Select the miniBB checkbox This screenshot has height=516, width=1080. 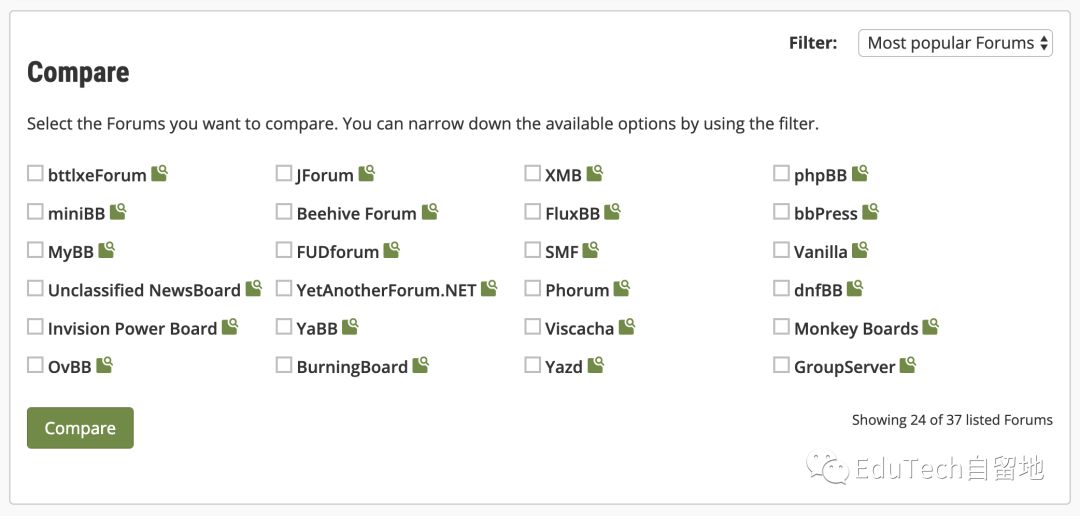[x=35, y=211]
